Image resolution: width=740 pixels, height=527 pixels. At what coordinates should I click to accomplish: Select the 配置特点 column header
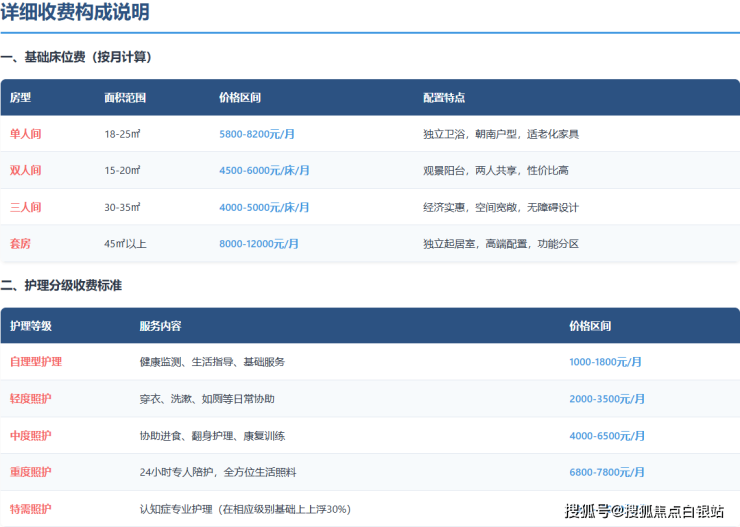tap(443, 98)
